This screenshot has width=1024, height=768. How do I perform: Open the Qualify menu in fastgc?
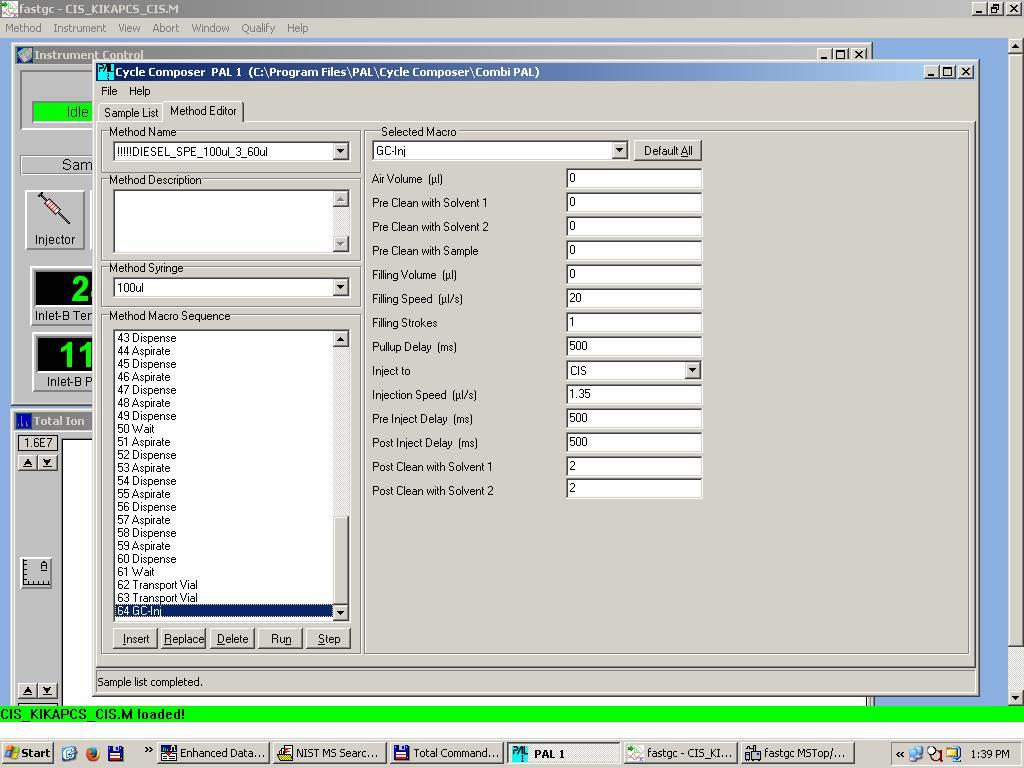pos(258,28)
